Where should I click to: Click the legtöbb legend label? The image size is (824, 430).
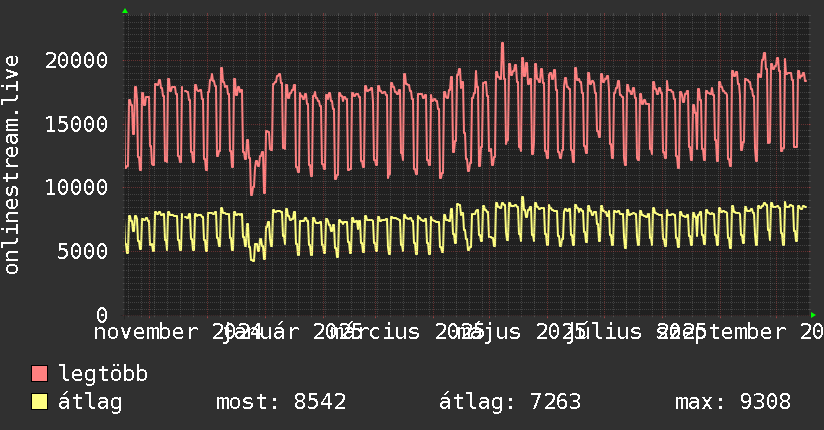103,373
